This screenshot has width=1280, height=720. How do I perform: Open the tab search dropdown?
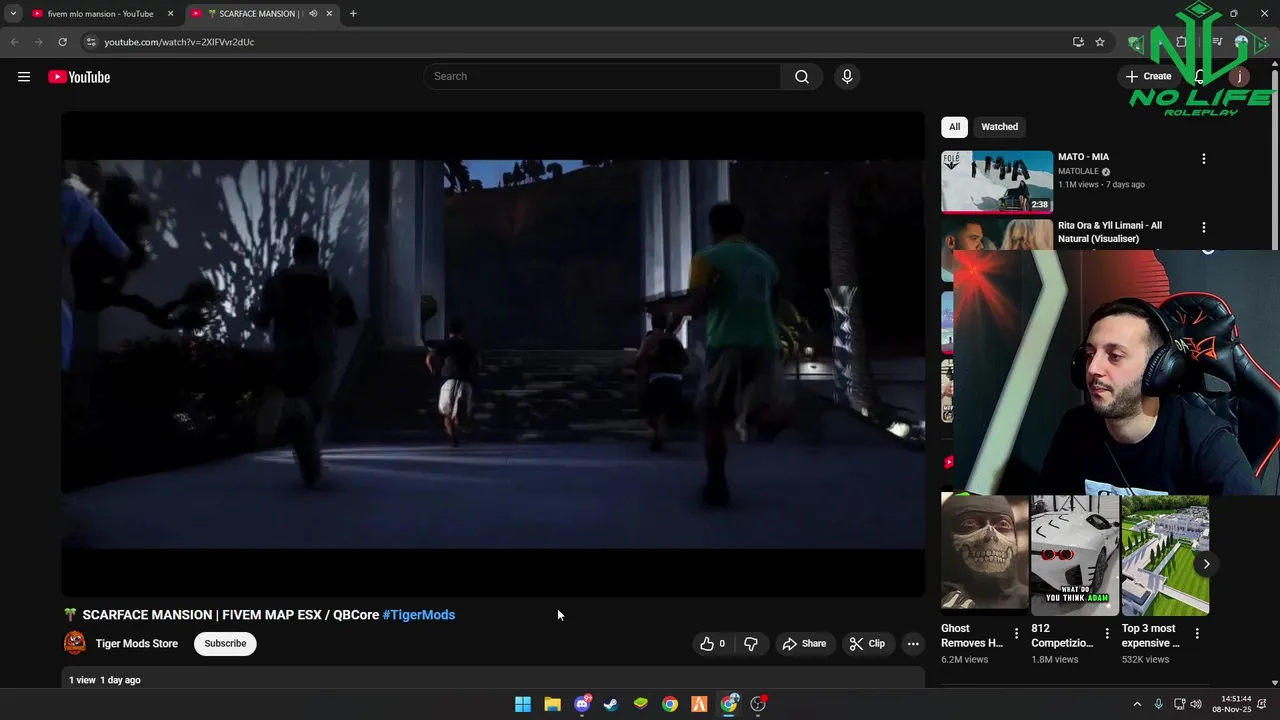(13, 14)
